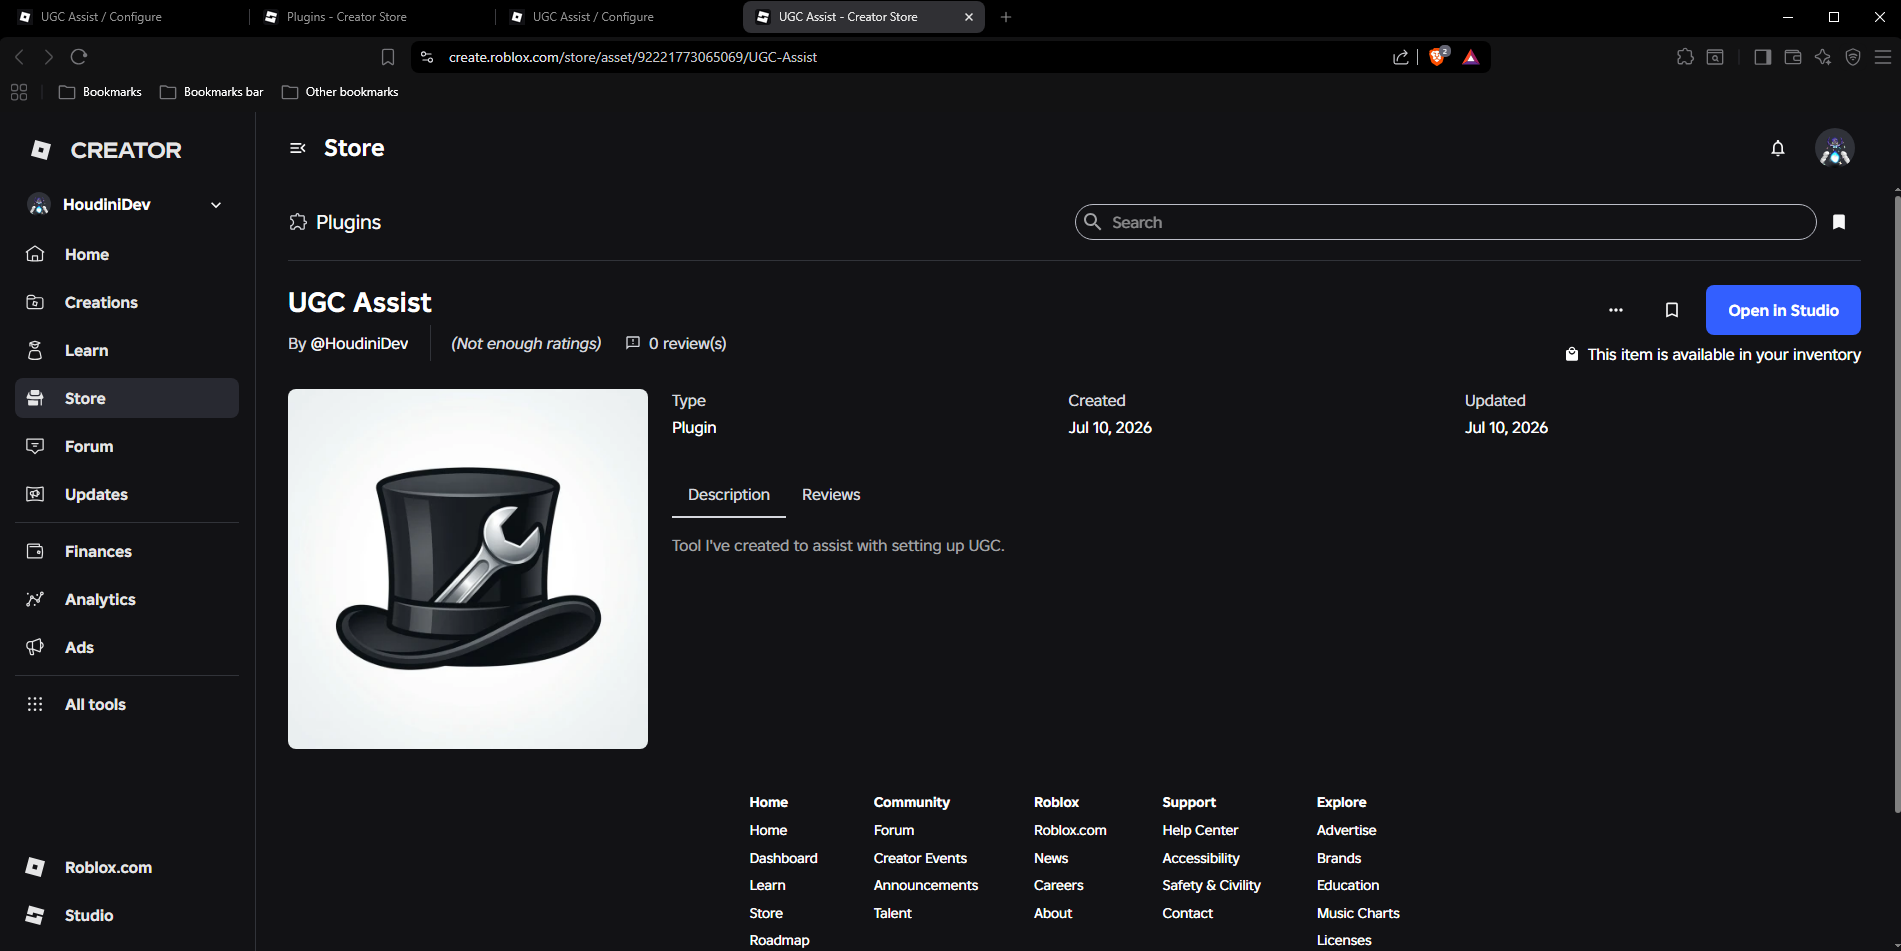Reload the page

click(79, 57)
